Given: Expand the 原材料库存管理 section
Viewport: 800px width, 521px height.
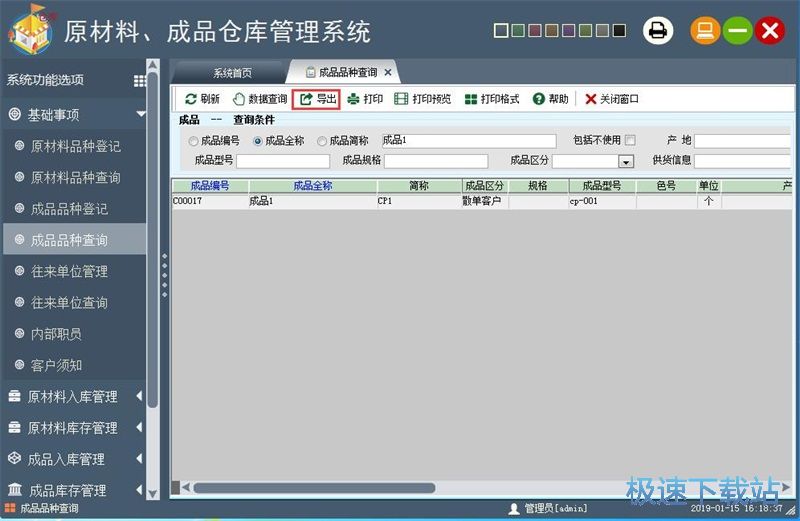Looking at the screenshot, I should coord(139,428).
